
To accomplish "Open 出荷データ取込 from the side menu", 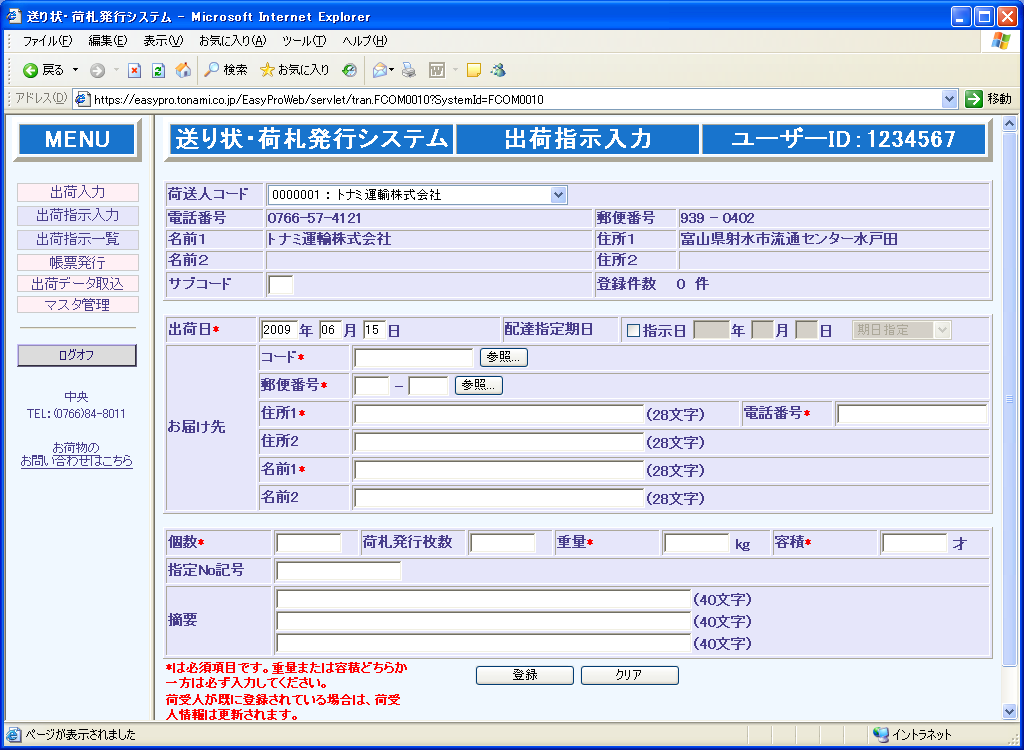I will point(78,284).
